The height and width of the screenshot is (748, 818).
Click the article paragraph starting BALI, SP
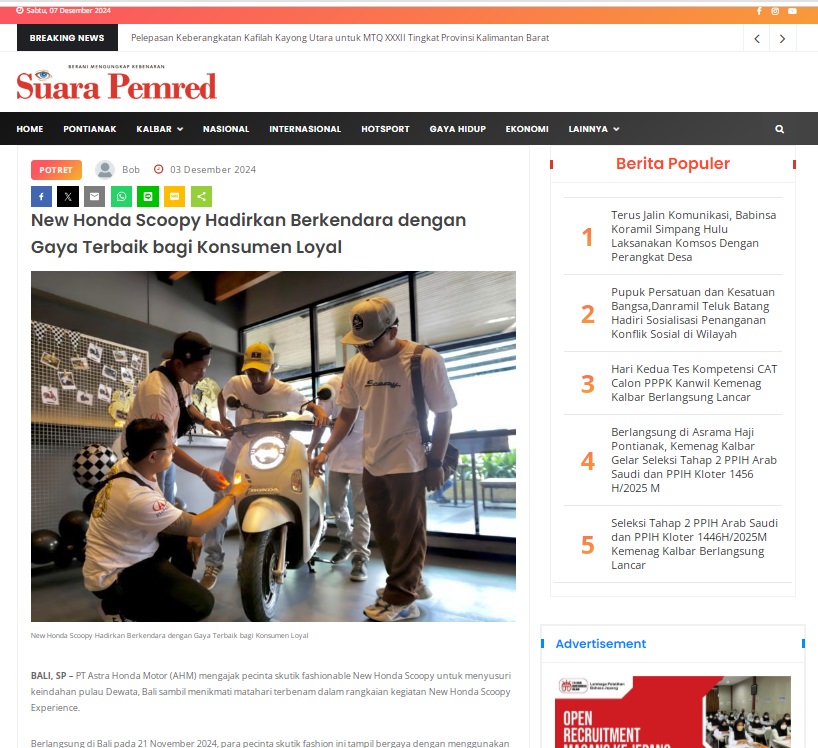[x=271, y=692]
